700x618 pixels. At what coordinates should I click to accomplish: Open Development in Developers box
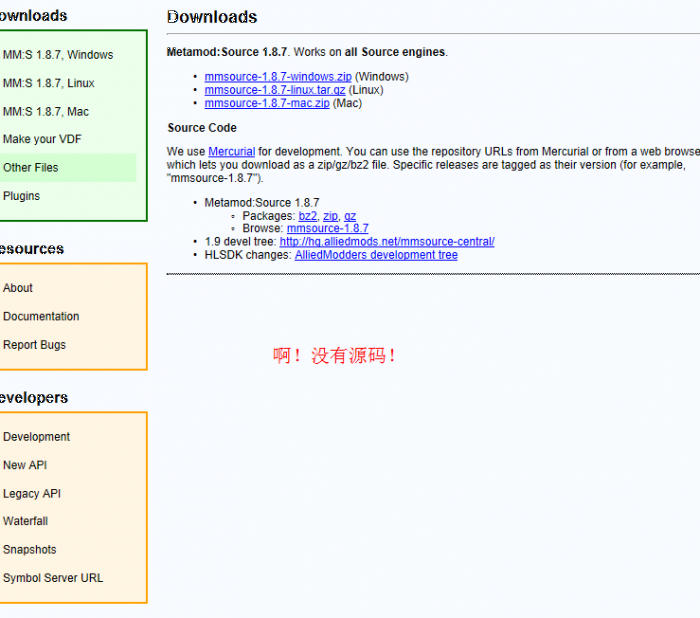click(37, 436)
